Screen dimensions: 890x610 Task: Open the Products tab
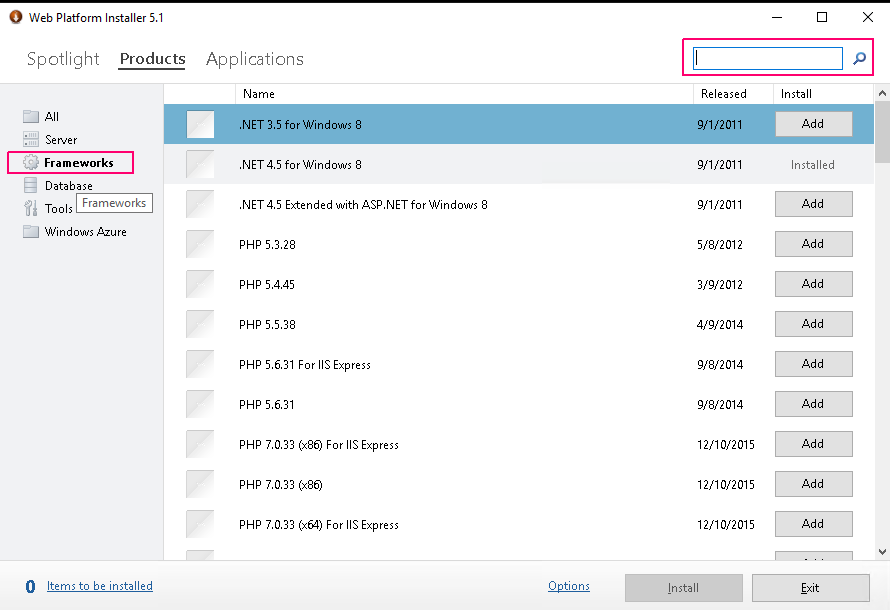[152, 59]
